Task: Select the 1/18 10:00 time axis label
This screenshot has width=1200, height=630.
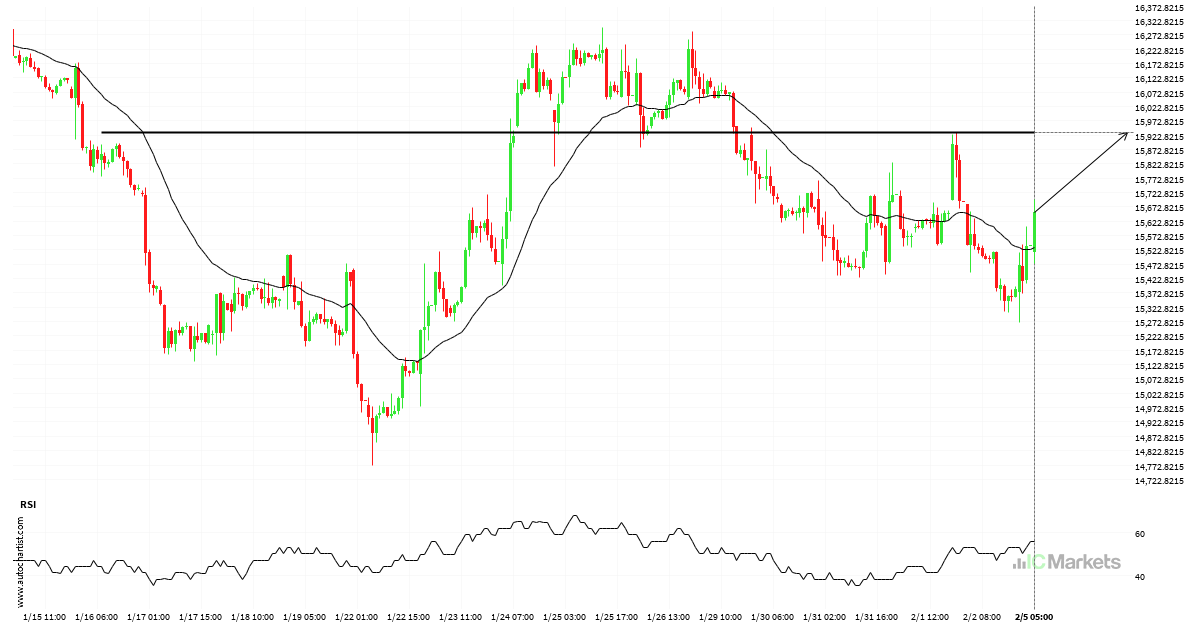Action: (254, 617)
